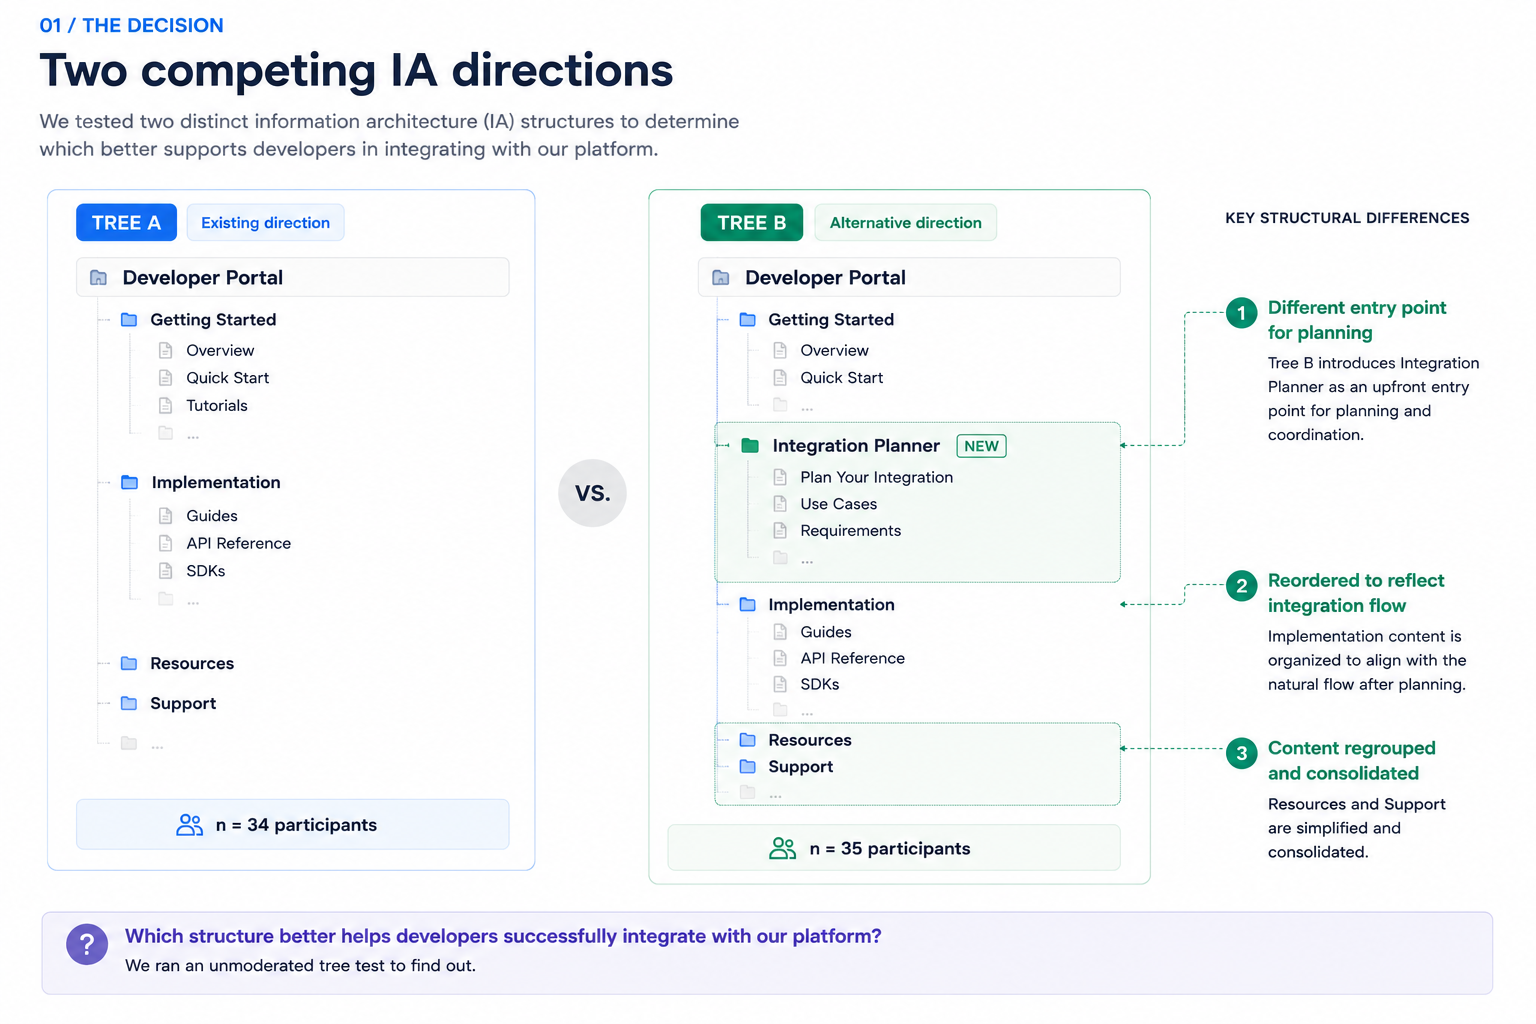
Task: Click the blue TREE A badge
Action: pos(126,223)
